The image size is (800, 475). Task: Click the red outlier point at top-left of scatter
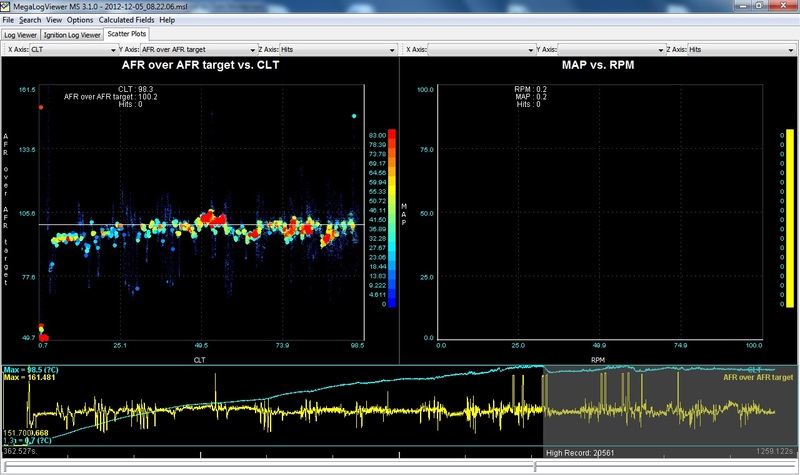[x=41, y=106]
